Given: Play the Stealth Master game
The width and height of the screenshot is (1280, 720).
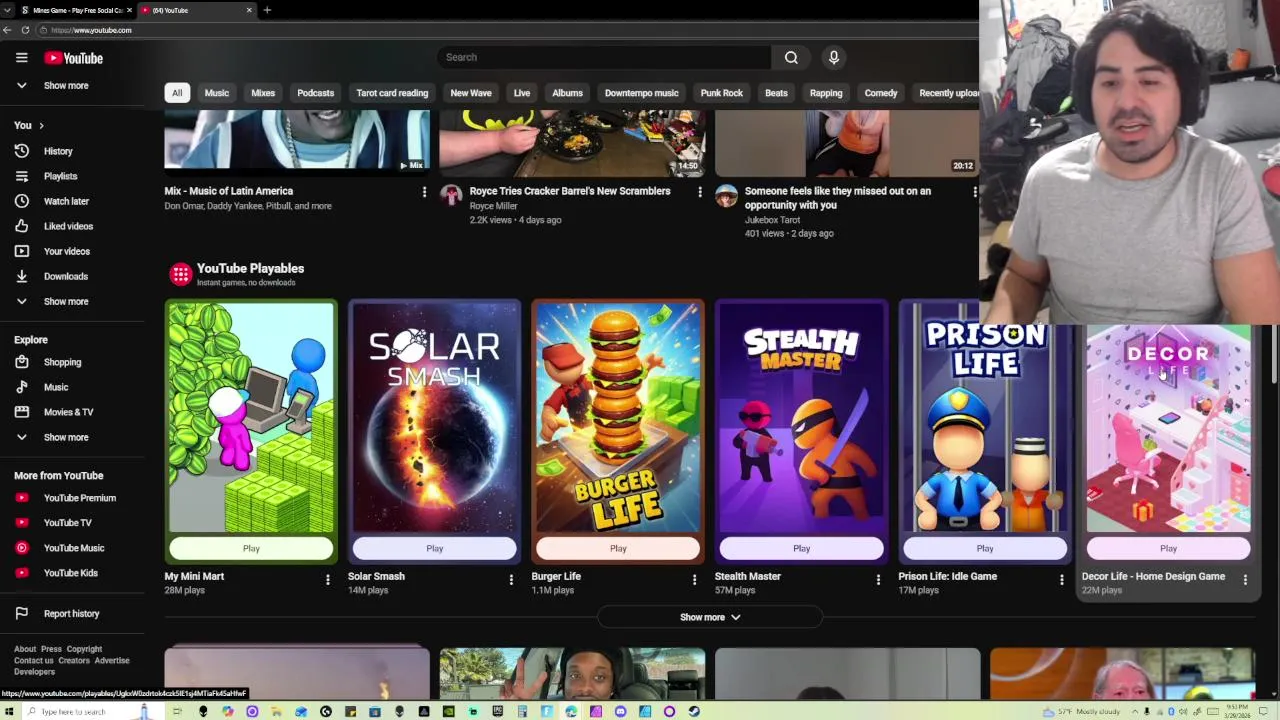Looking at the screenshot, I should tap(802, 548).
